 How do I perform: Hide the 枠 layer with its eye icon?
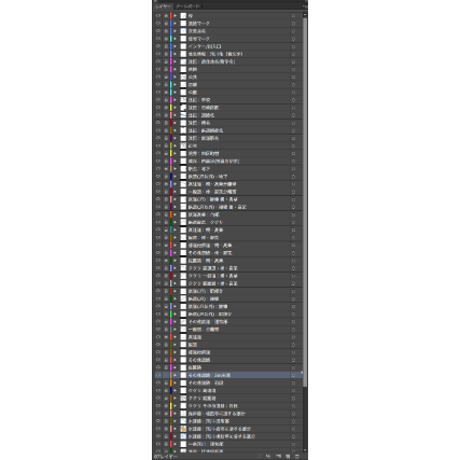click(158, 16)
